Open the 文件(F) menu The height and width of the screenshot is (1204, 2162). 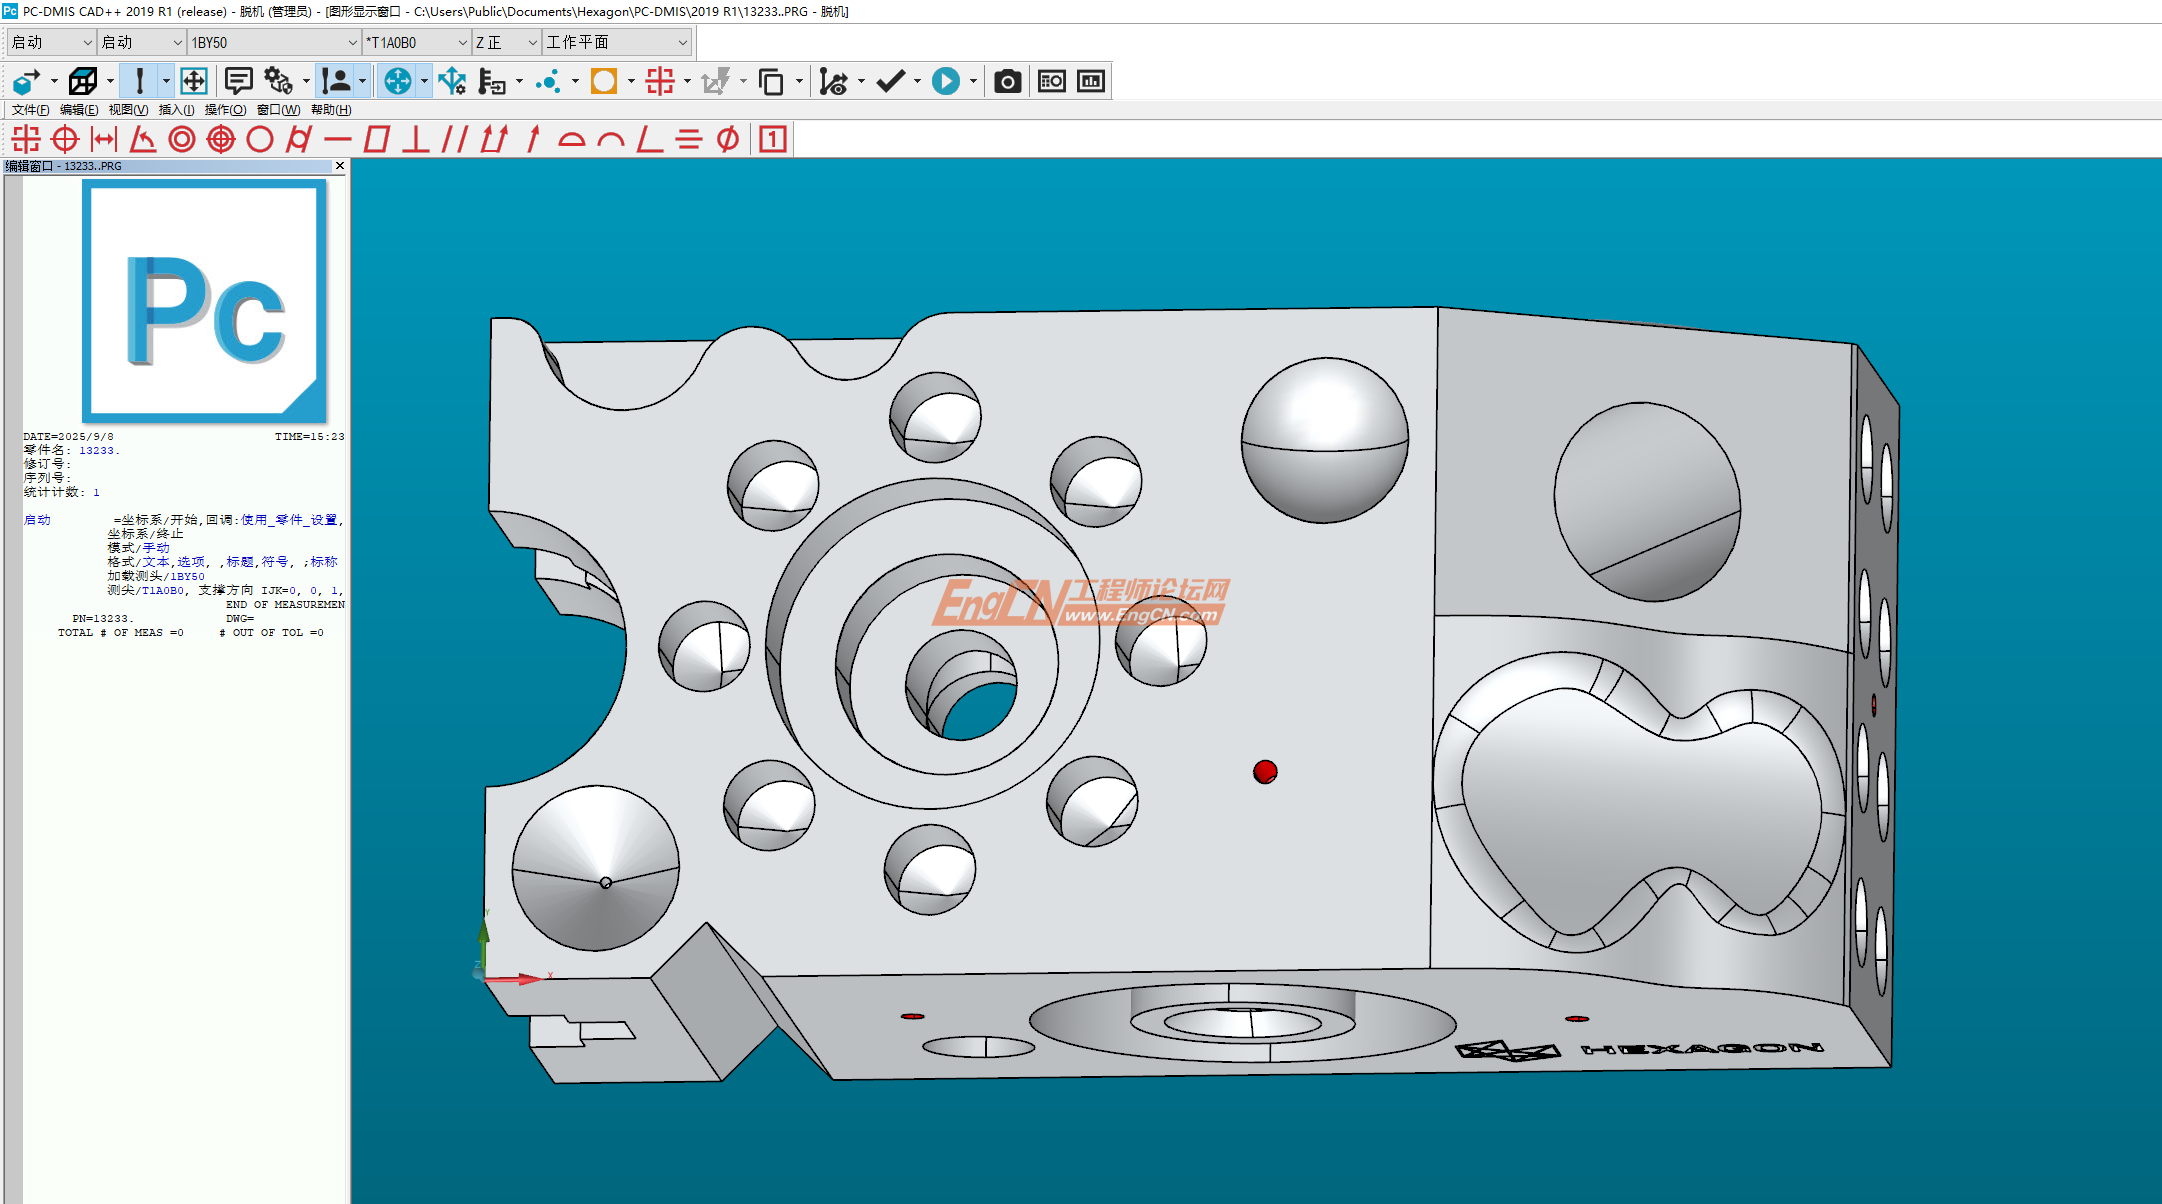pos(30,110)
